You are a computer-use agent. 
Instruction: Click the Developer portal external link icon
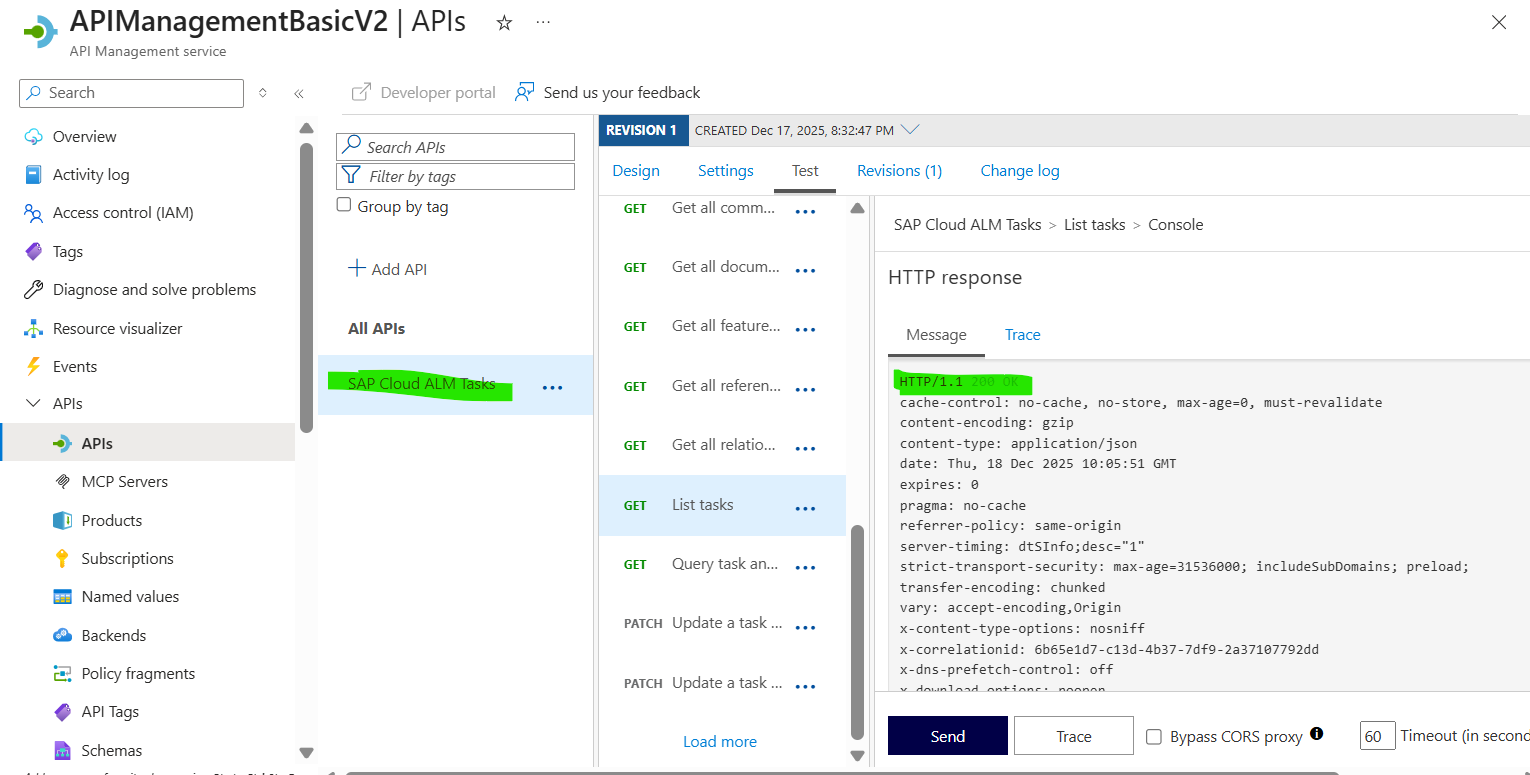(x=361, y=92)
